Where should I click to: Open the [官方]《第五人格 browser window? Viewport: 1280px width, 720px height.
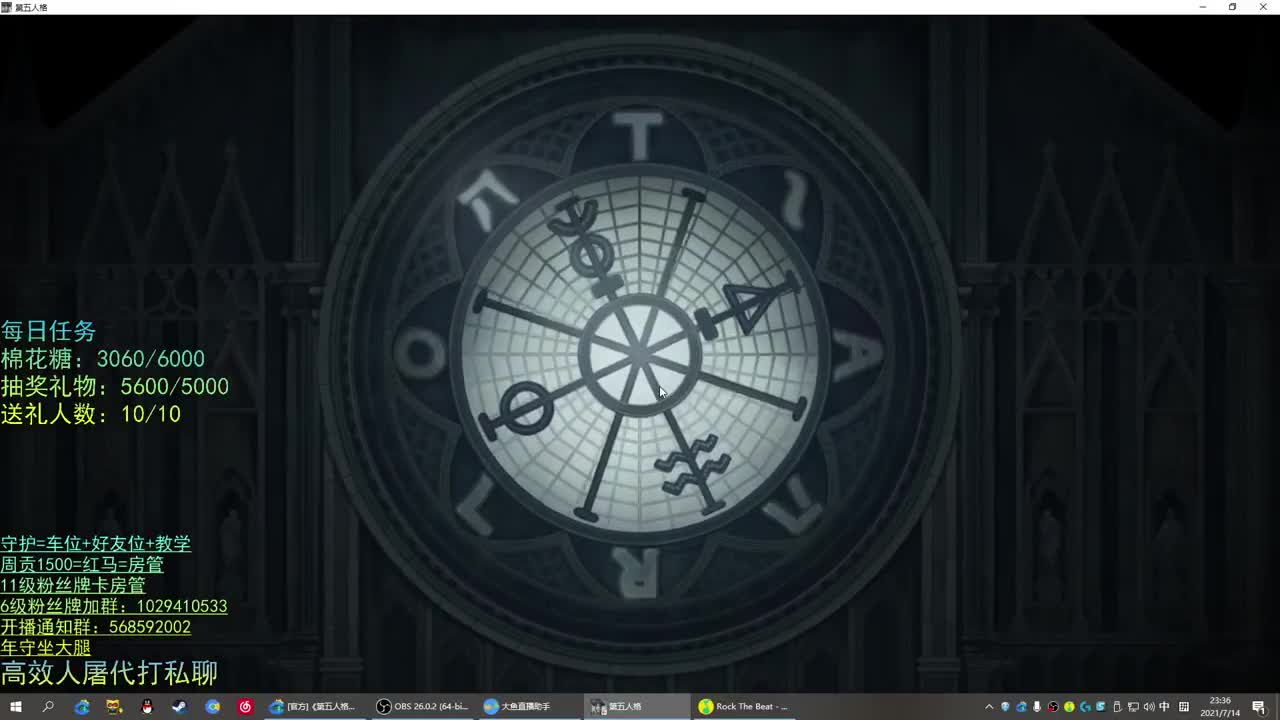[314, 707]
